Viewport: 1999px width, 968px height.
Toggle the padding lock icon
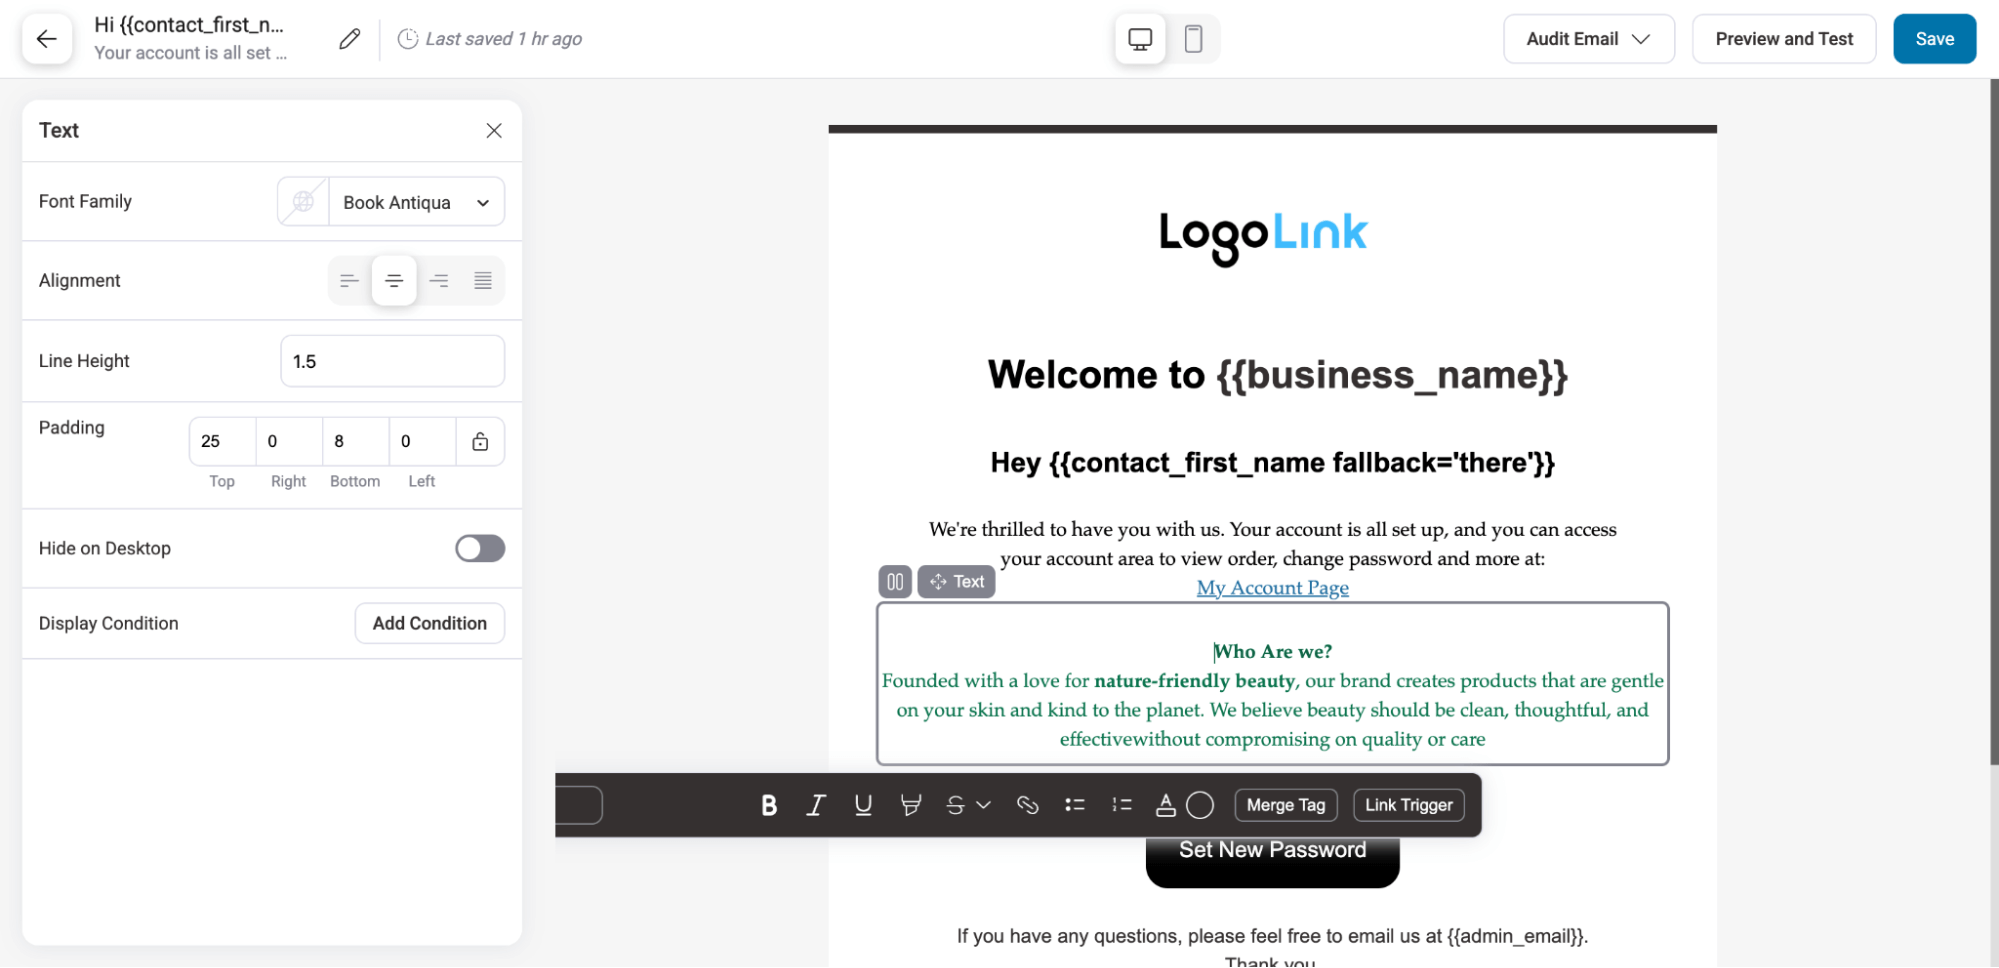(480, 441)
